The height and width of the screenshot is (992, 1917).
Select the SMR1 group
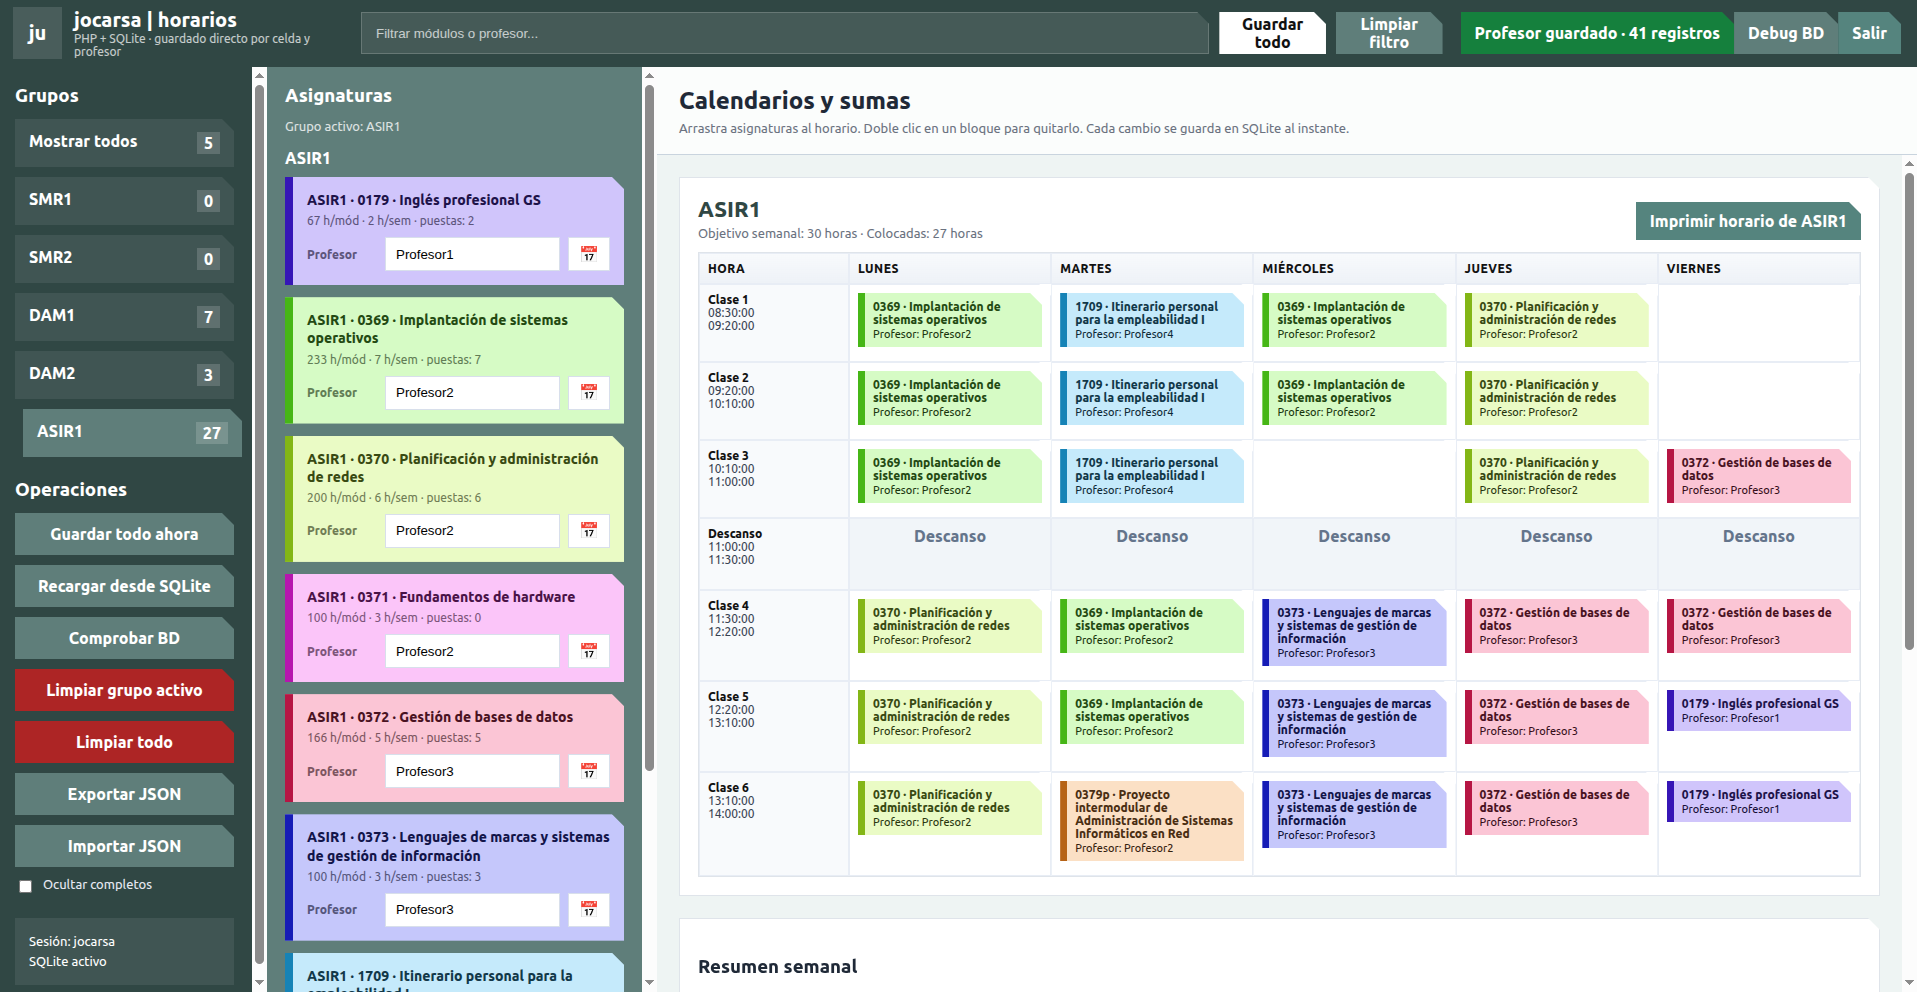(x=124, y=201)
